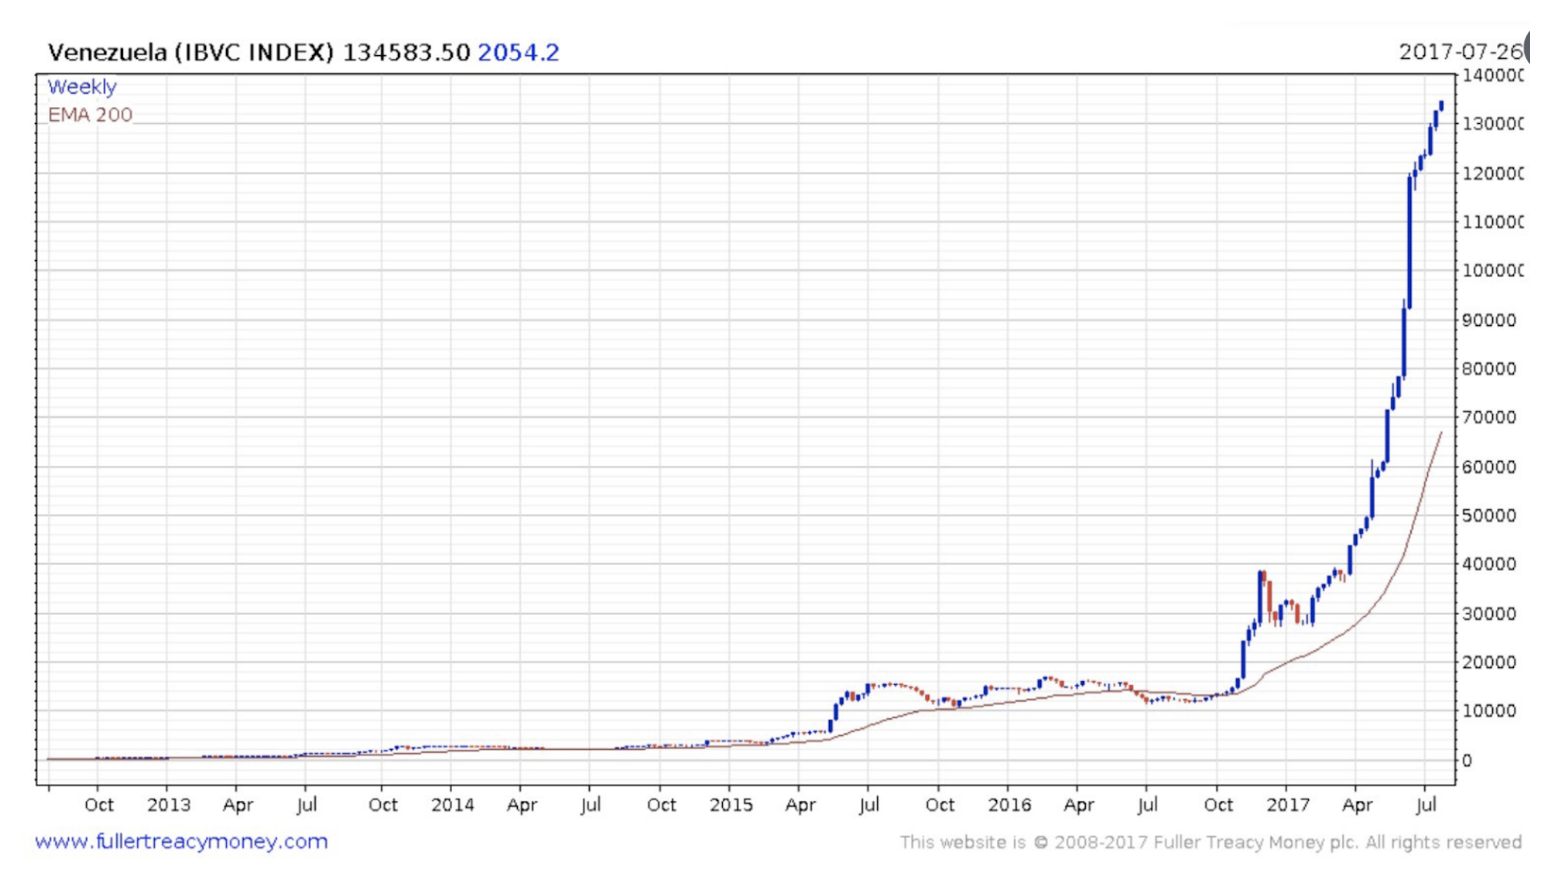
Task: Click the 2014 x-axis year label
Action: tap(452, 805)
